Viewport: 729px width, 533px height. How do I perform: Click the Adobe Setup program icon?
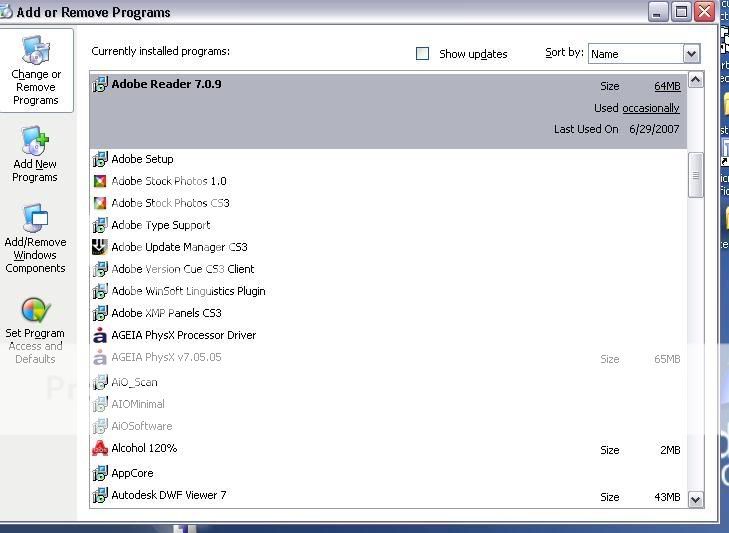coord(100,159)
